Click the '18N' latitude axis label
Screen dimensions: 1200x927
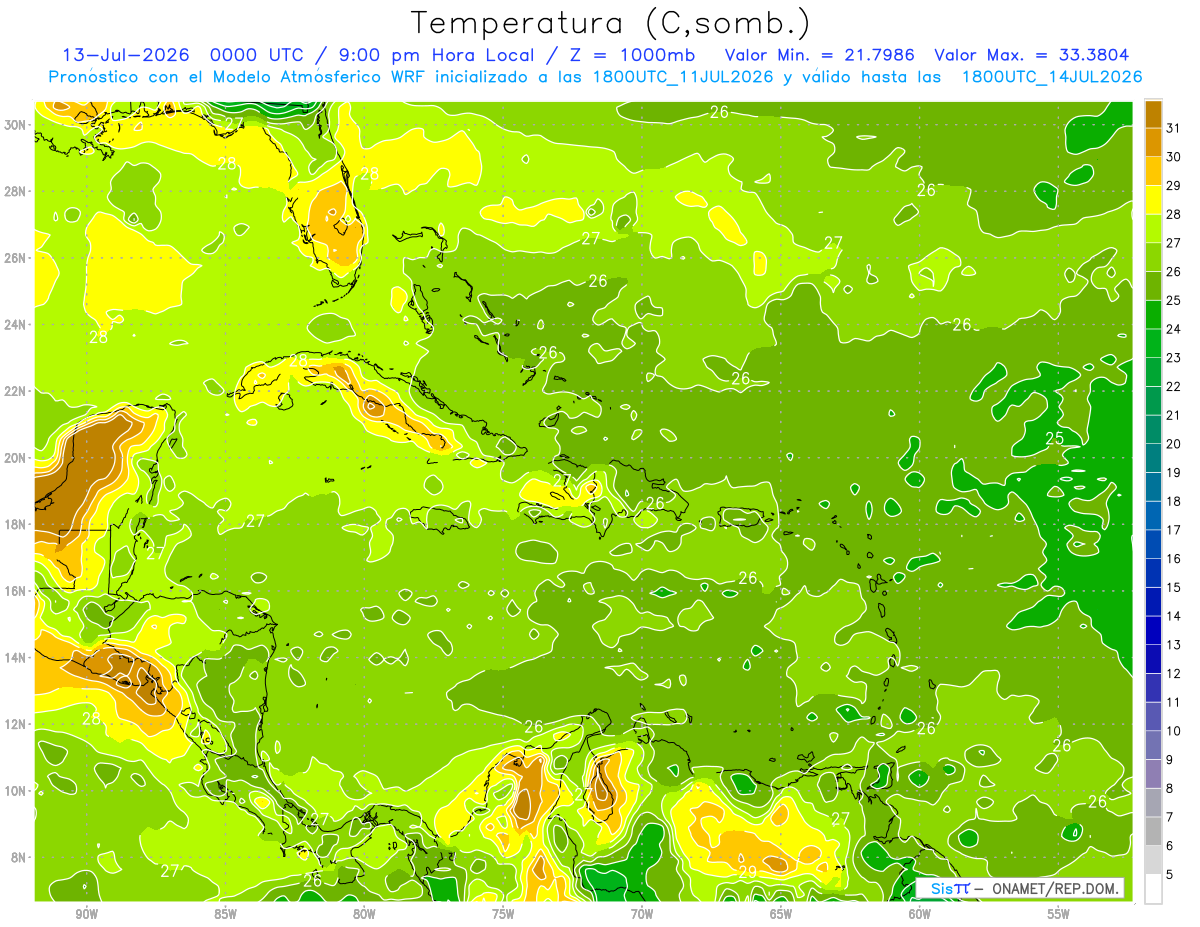tap(15, 524)
